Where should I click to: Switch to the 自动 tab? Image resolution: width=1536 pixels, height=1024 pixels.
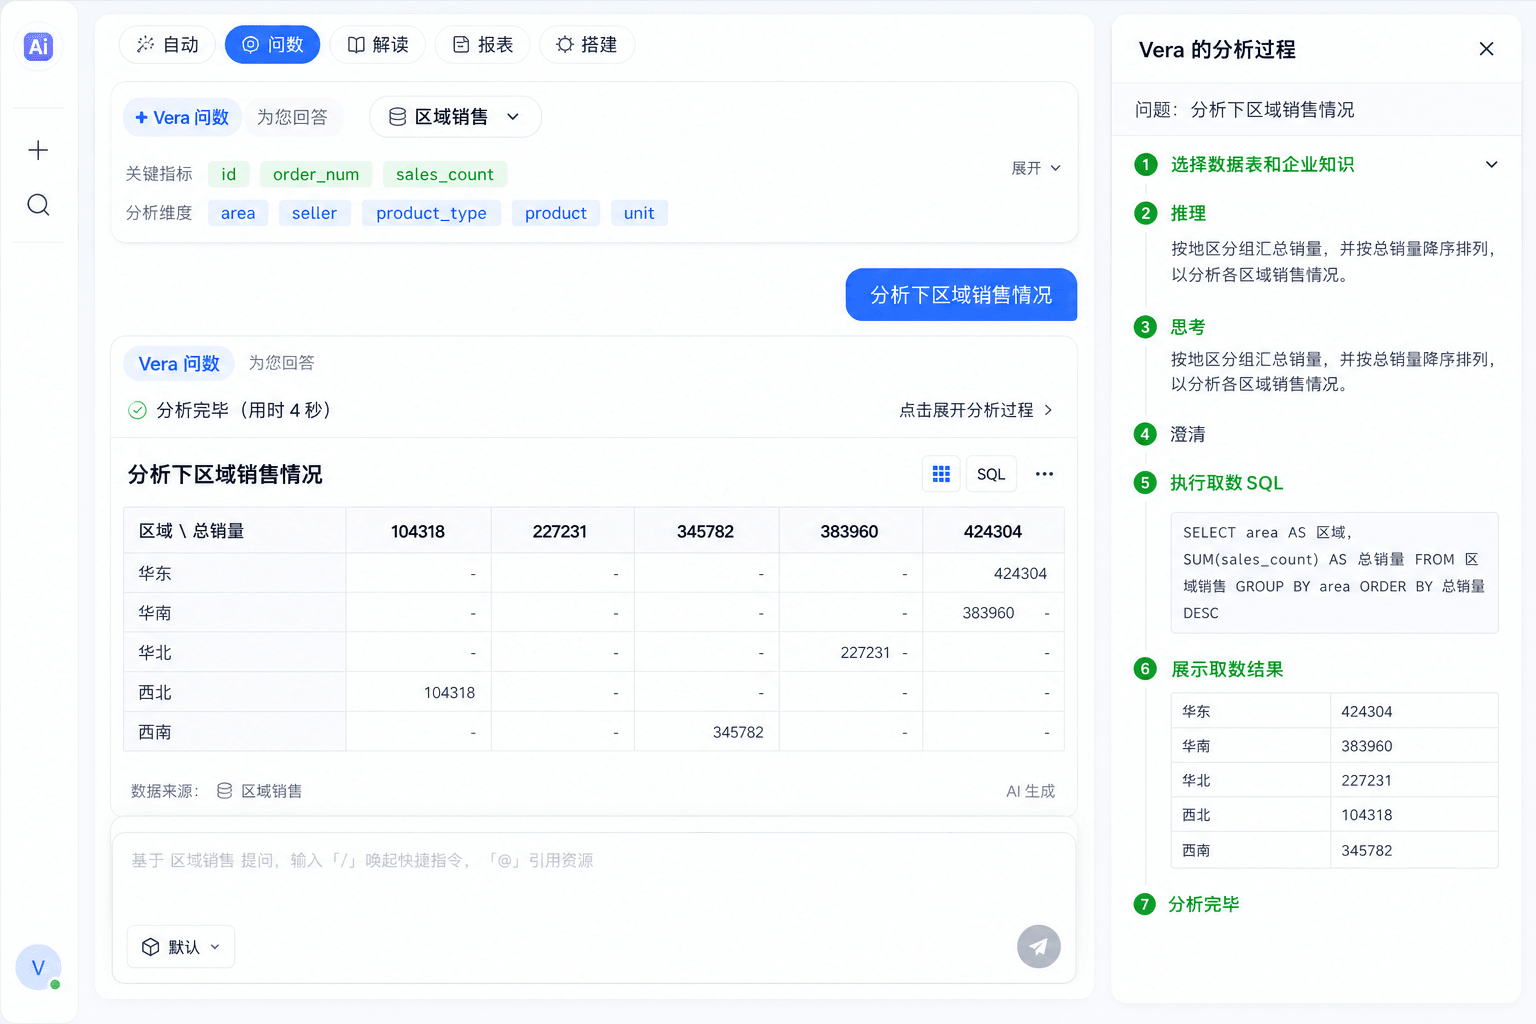pyautogui.click(x=167, y=45)
